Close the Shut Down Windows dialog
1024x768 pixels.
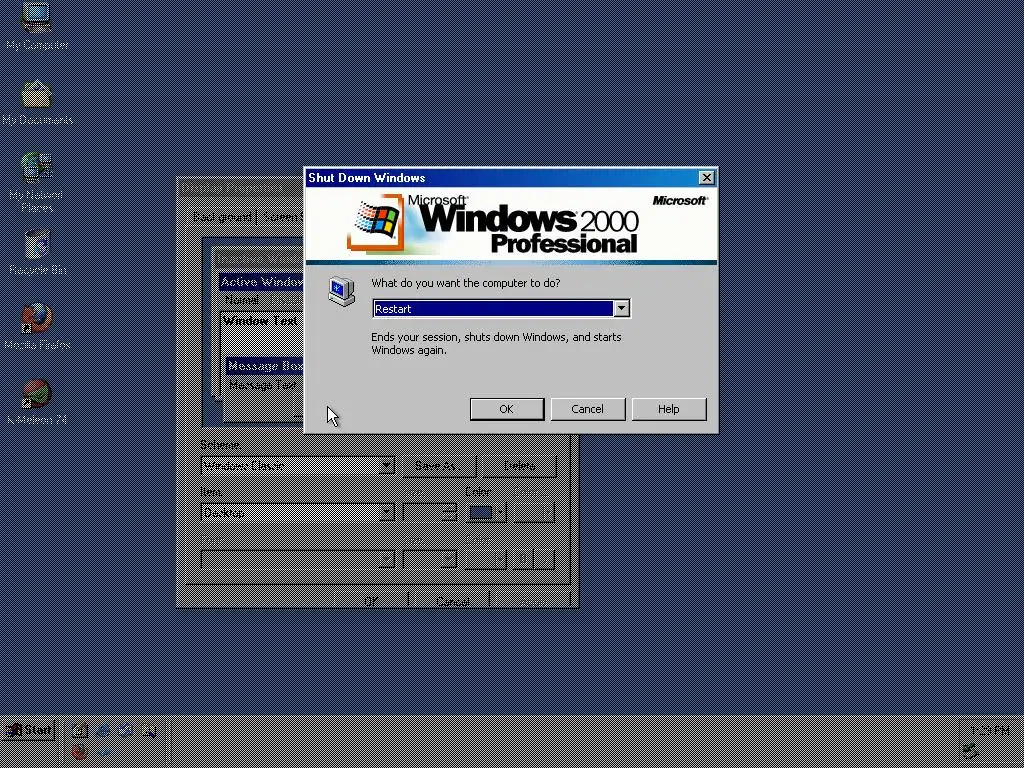click(x=707, y=178)
